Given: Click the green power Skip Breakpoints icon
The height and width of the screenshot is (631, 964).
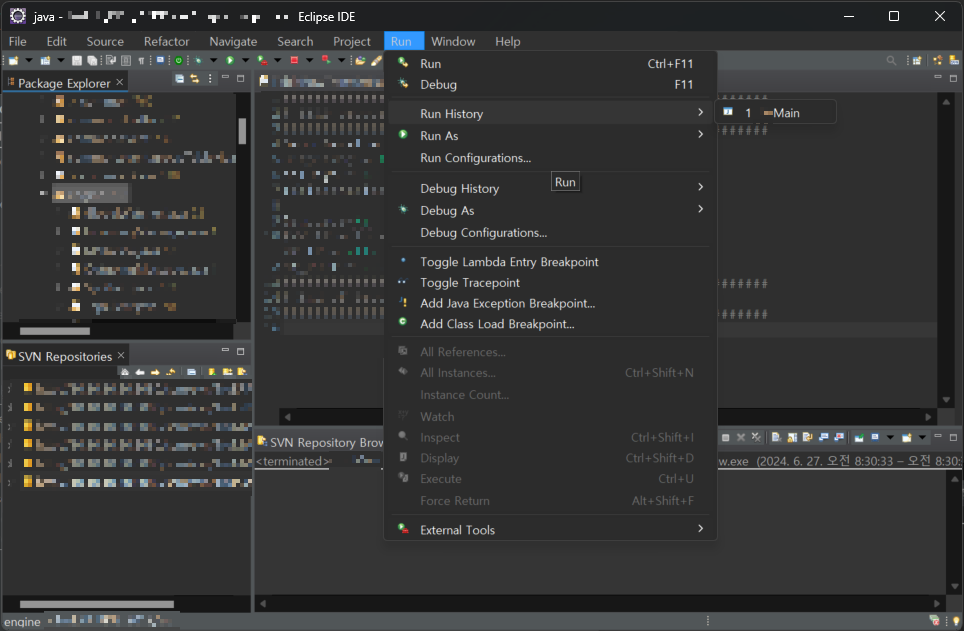Looking at the screenshot, I should point(178,60).
